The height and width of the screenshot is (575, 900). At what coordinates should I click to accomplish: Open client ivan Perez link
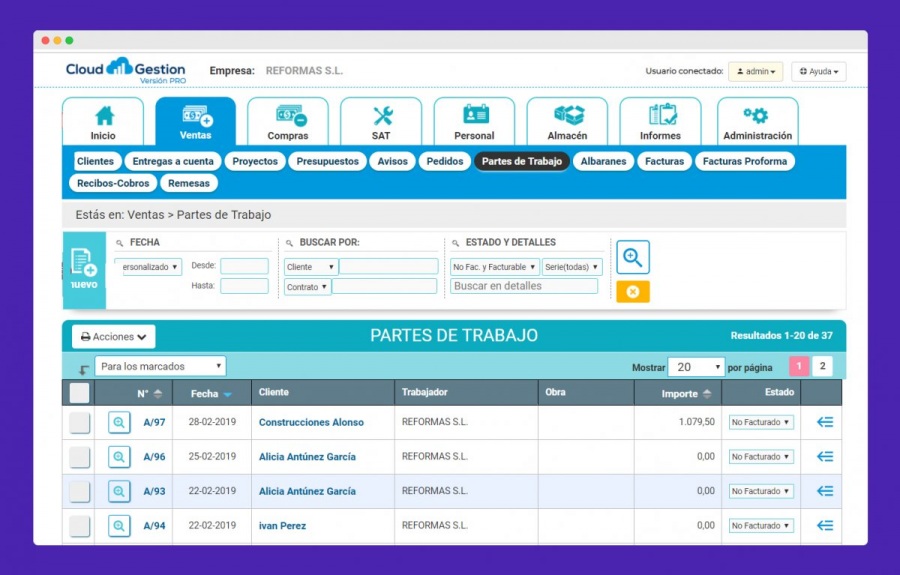282,526
